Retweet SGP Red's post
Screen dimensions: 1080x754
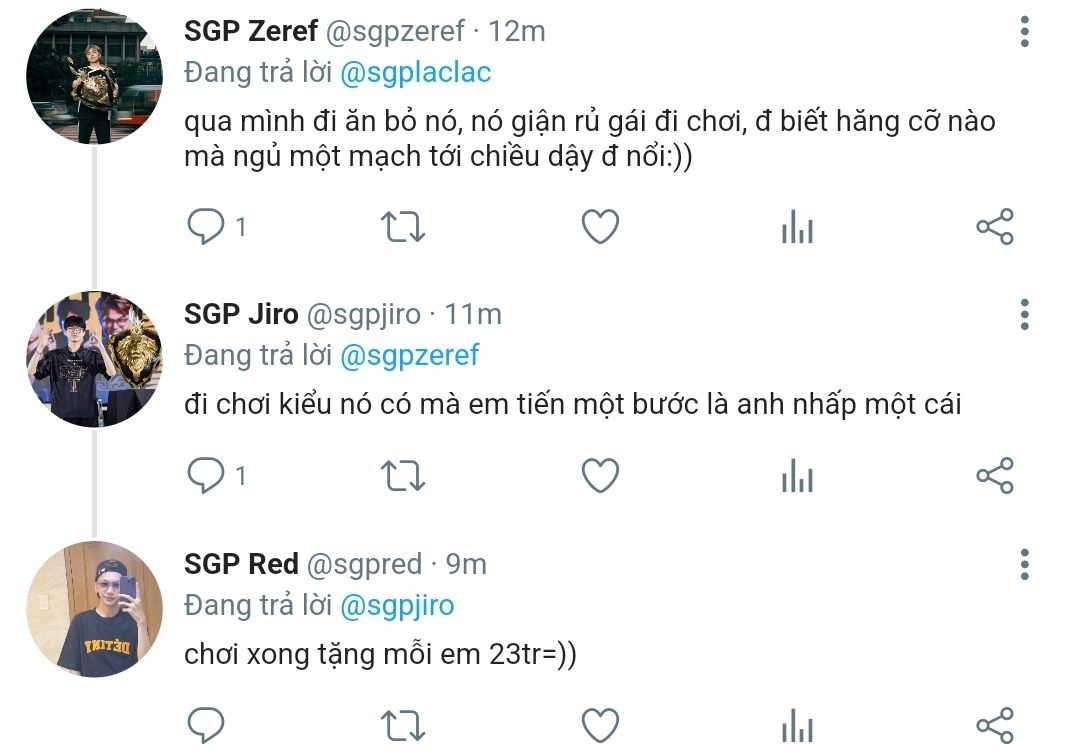pyautogui.click(x=403, y=726)
